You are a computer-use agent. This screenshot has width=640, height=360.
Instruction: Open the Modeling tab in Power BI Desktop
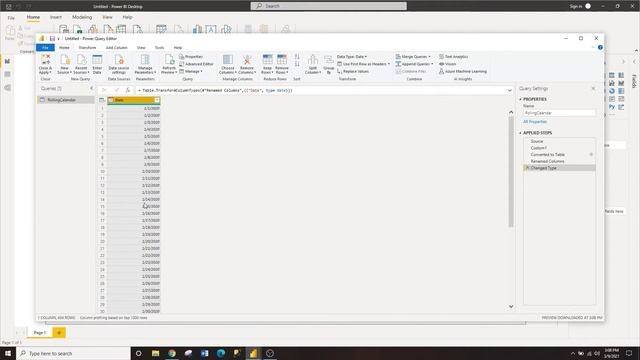[x=82, y=17]
